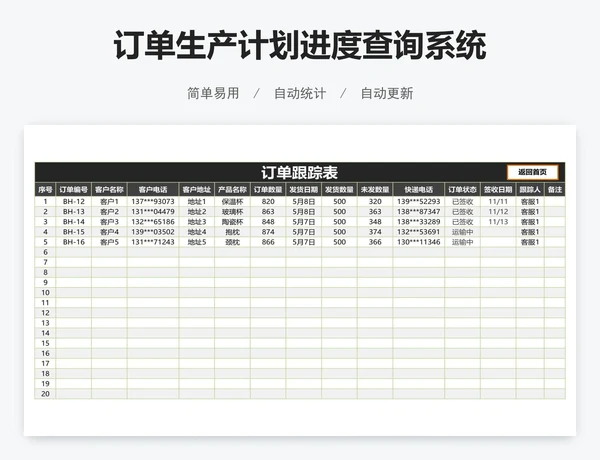Viewport: 600px width, 460px height.
Task: Select the 签收日期 column header
Action: point(498,189)
